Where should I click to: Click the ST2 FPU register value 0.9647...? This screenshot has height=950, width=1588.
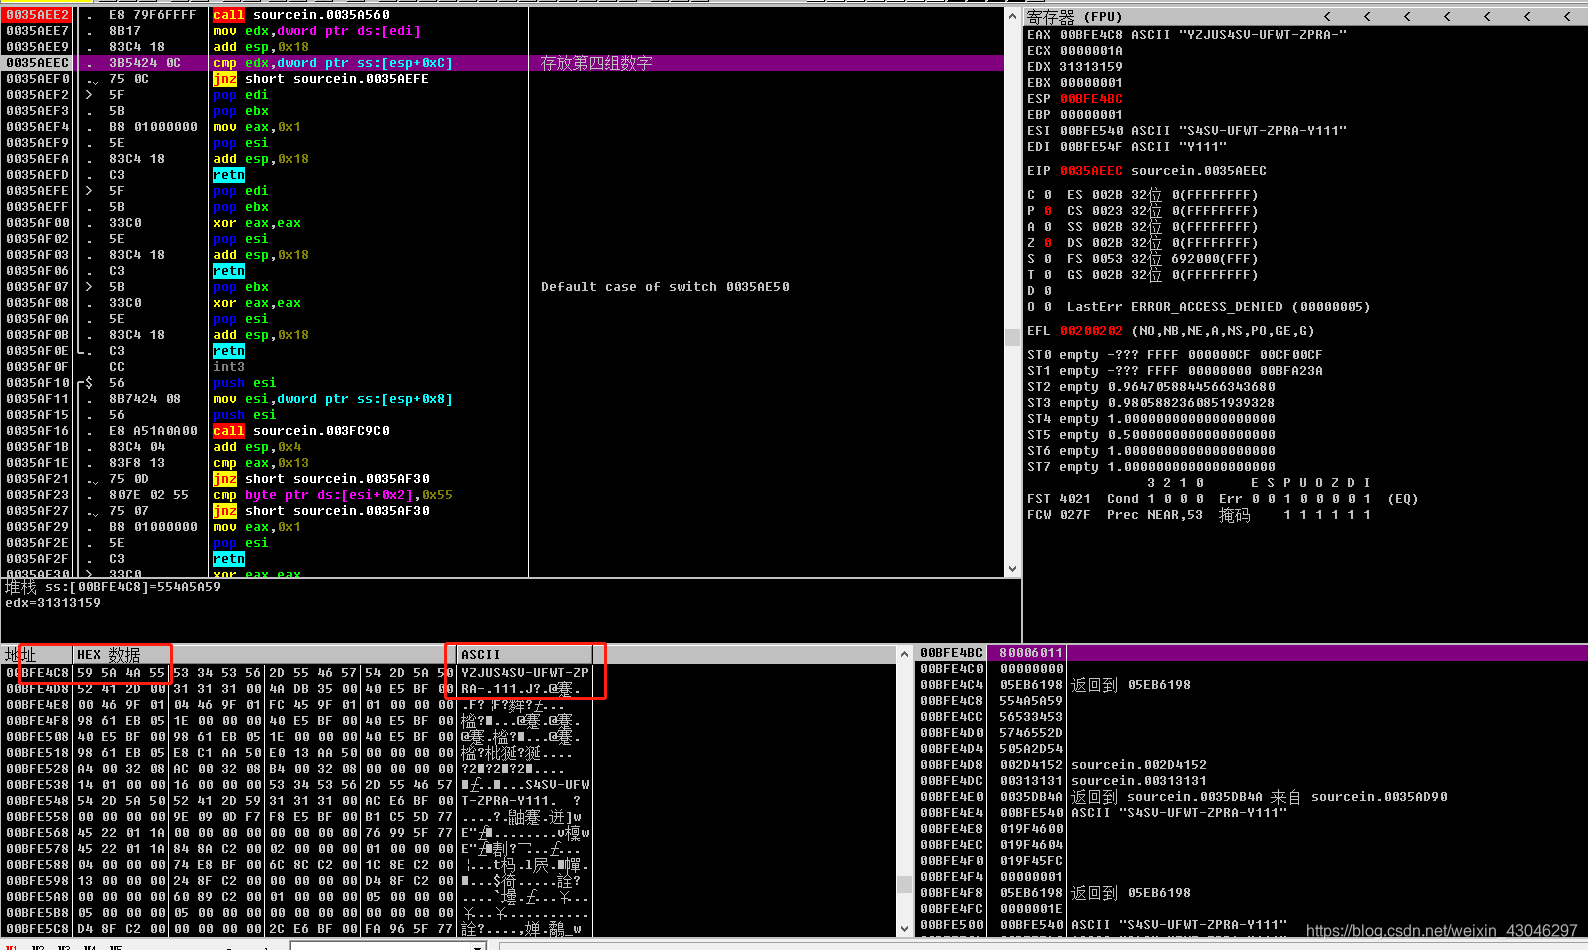(x=1191, y=387)
